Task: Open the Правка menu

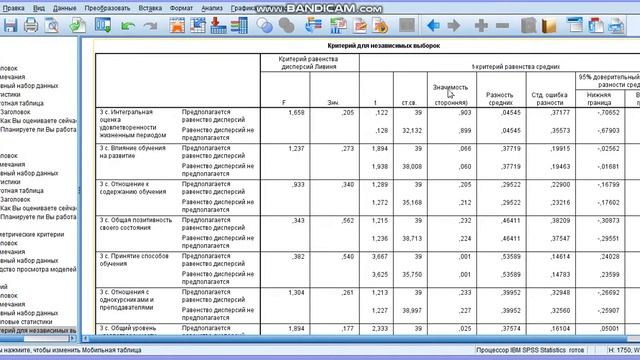Action: point(13,8)
